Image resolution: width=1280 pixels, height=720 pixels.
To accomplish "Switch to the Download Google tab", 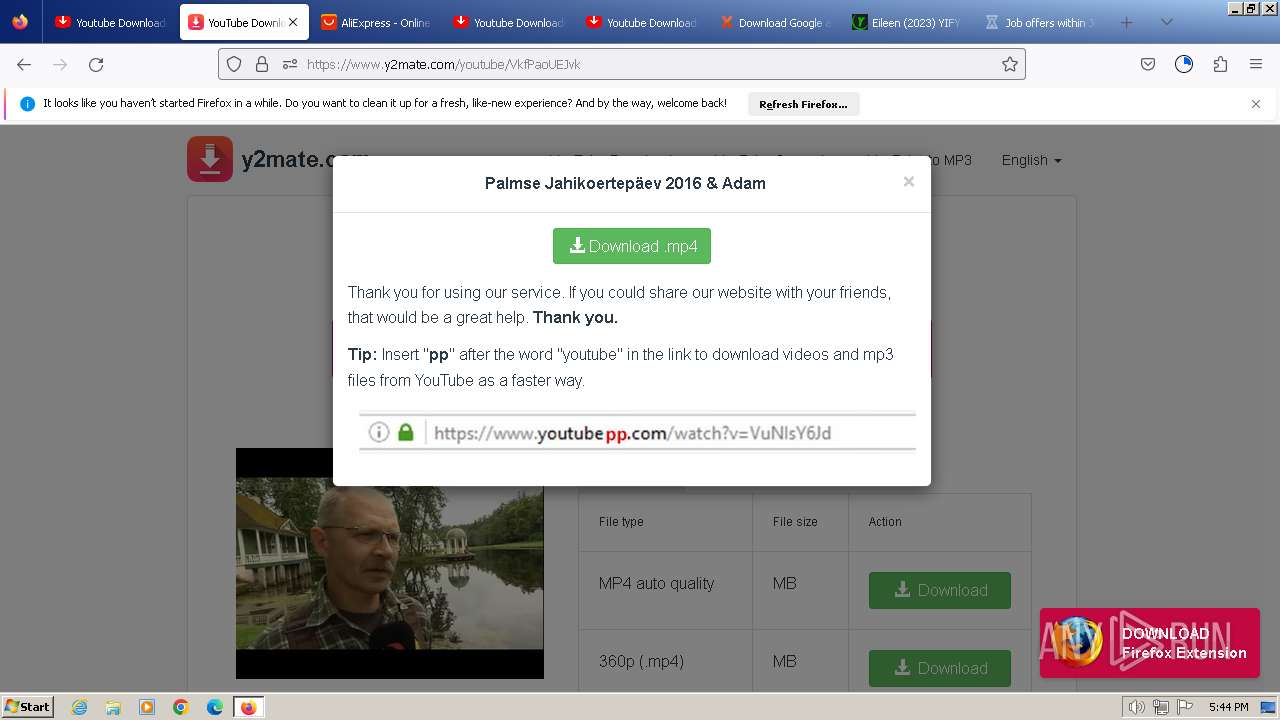I will pyautogui.click(x=774, y=22).
